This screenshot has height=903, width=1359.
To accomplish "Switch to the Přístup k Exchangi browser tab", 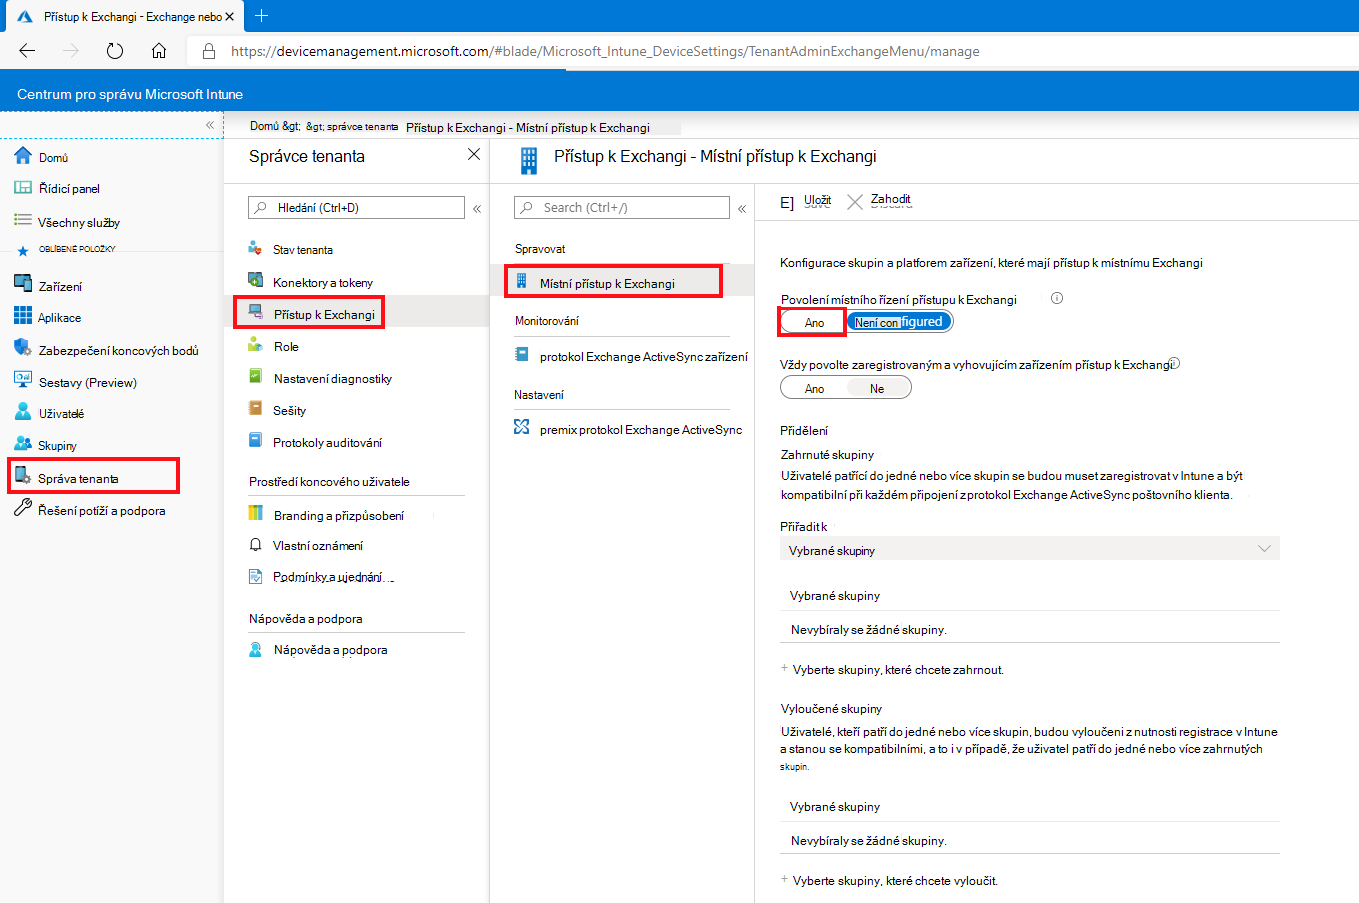I will (125, 17).
